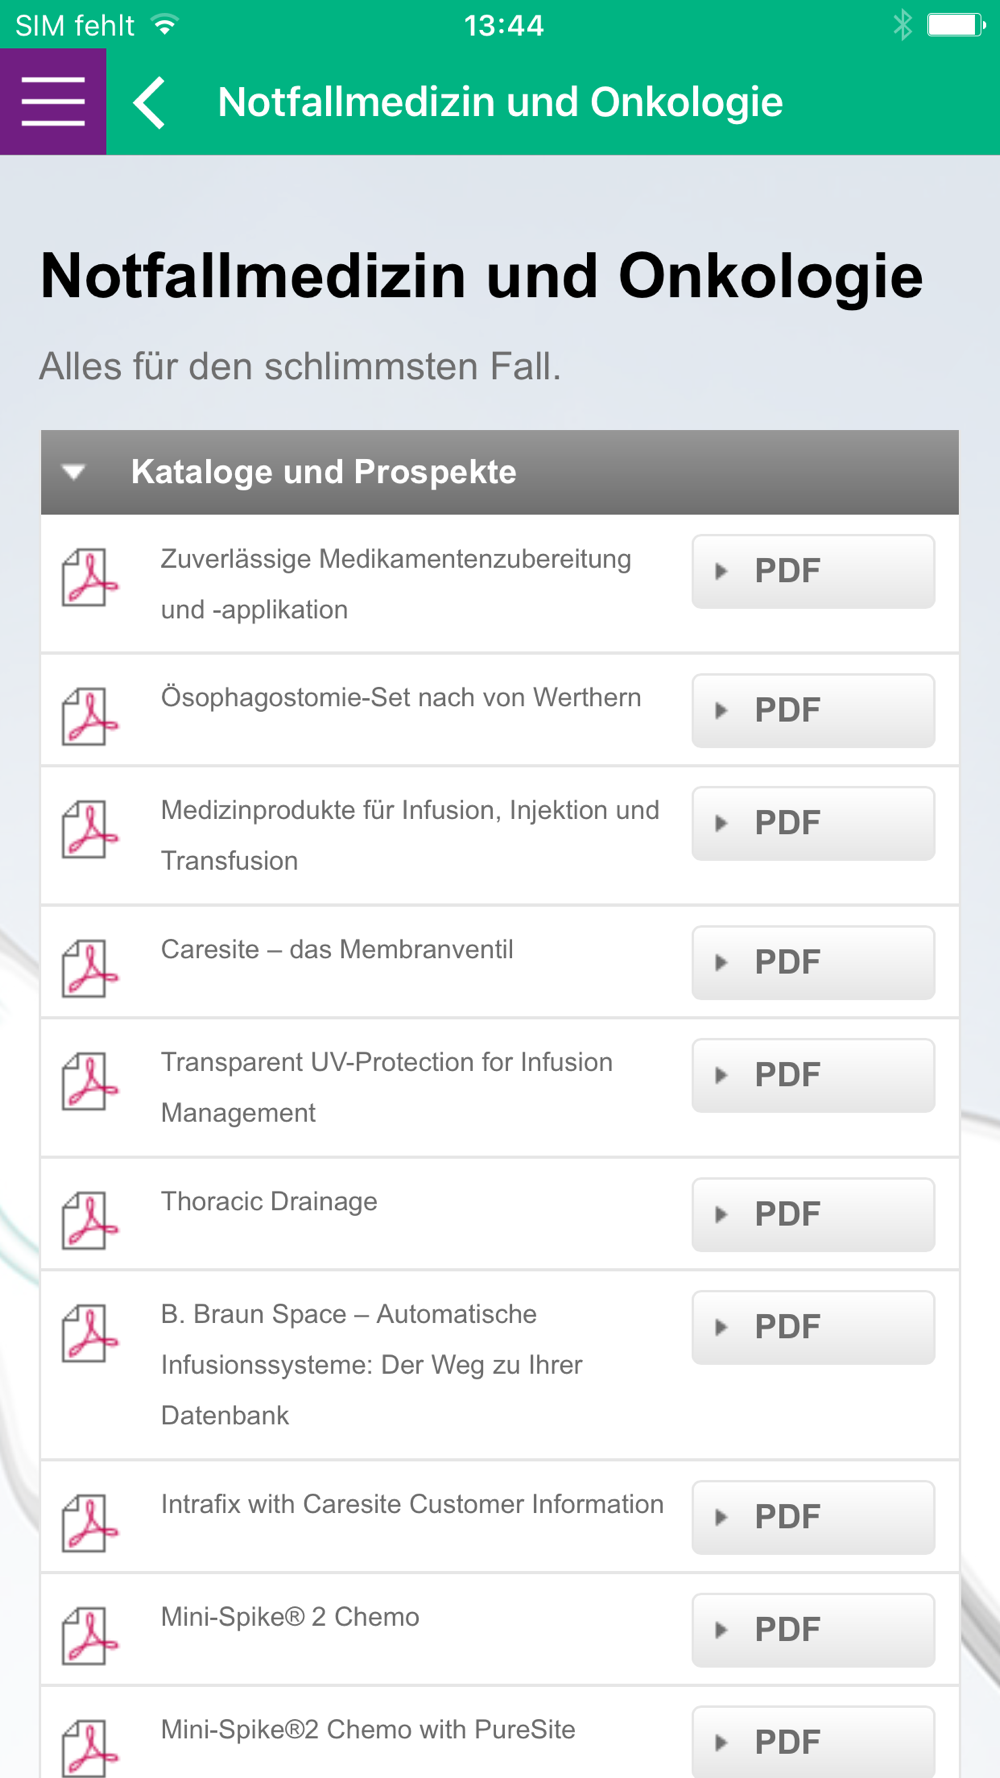The image size is (1000, 1778).
Task: Click PDF icon beside Ösophagostomie-Set entry
Action: (x=89, y=716)
